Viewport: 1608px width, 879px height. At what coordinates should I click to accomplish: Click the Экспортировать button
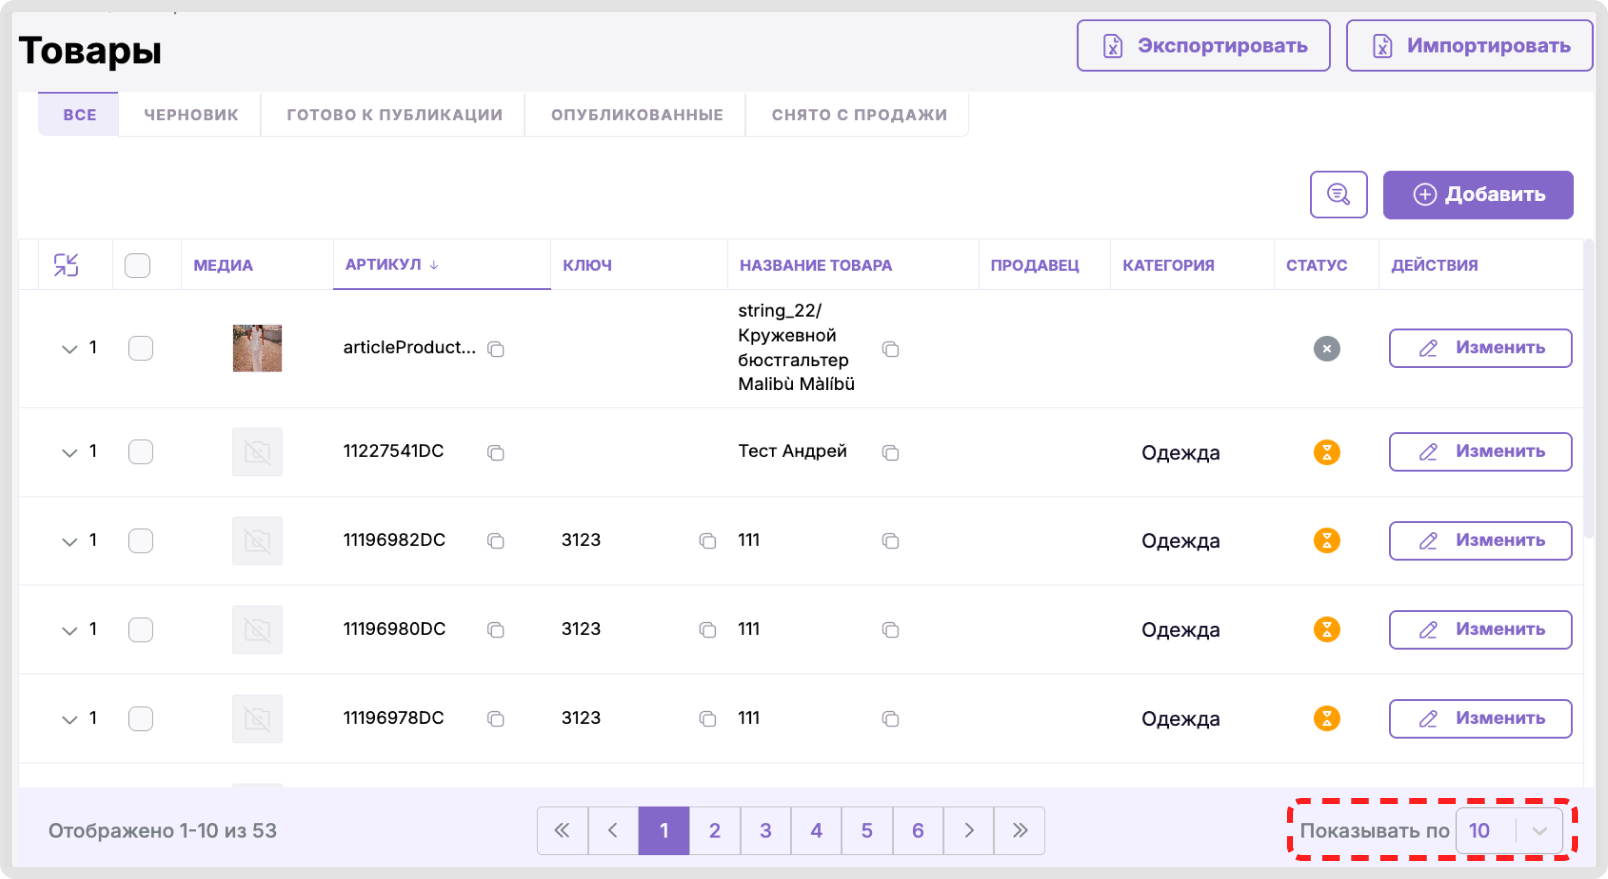point(1204,46)
